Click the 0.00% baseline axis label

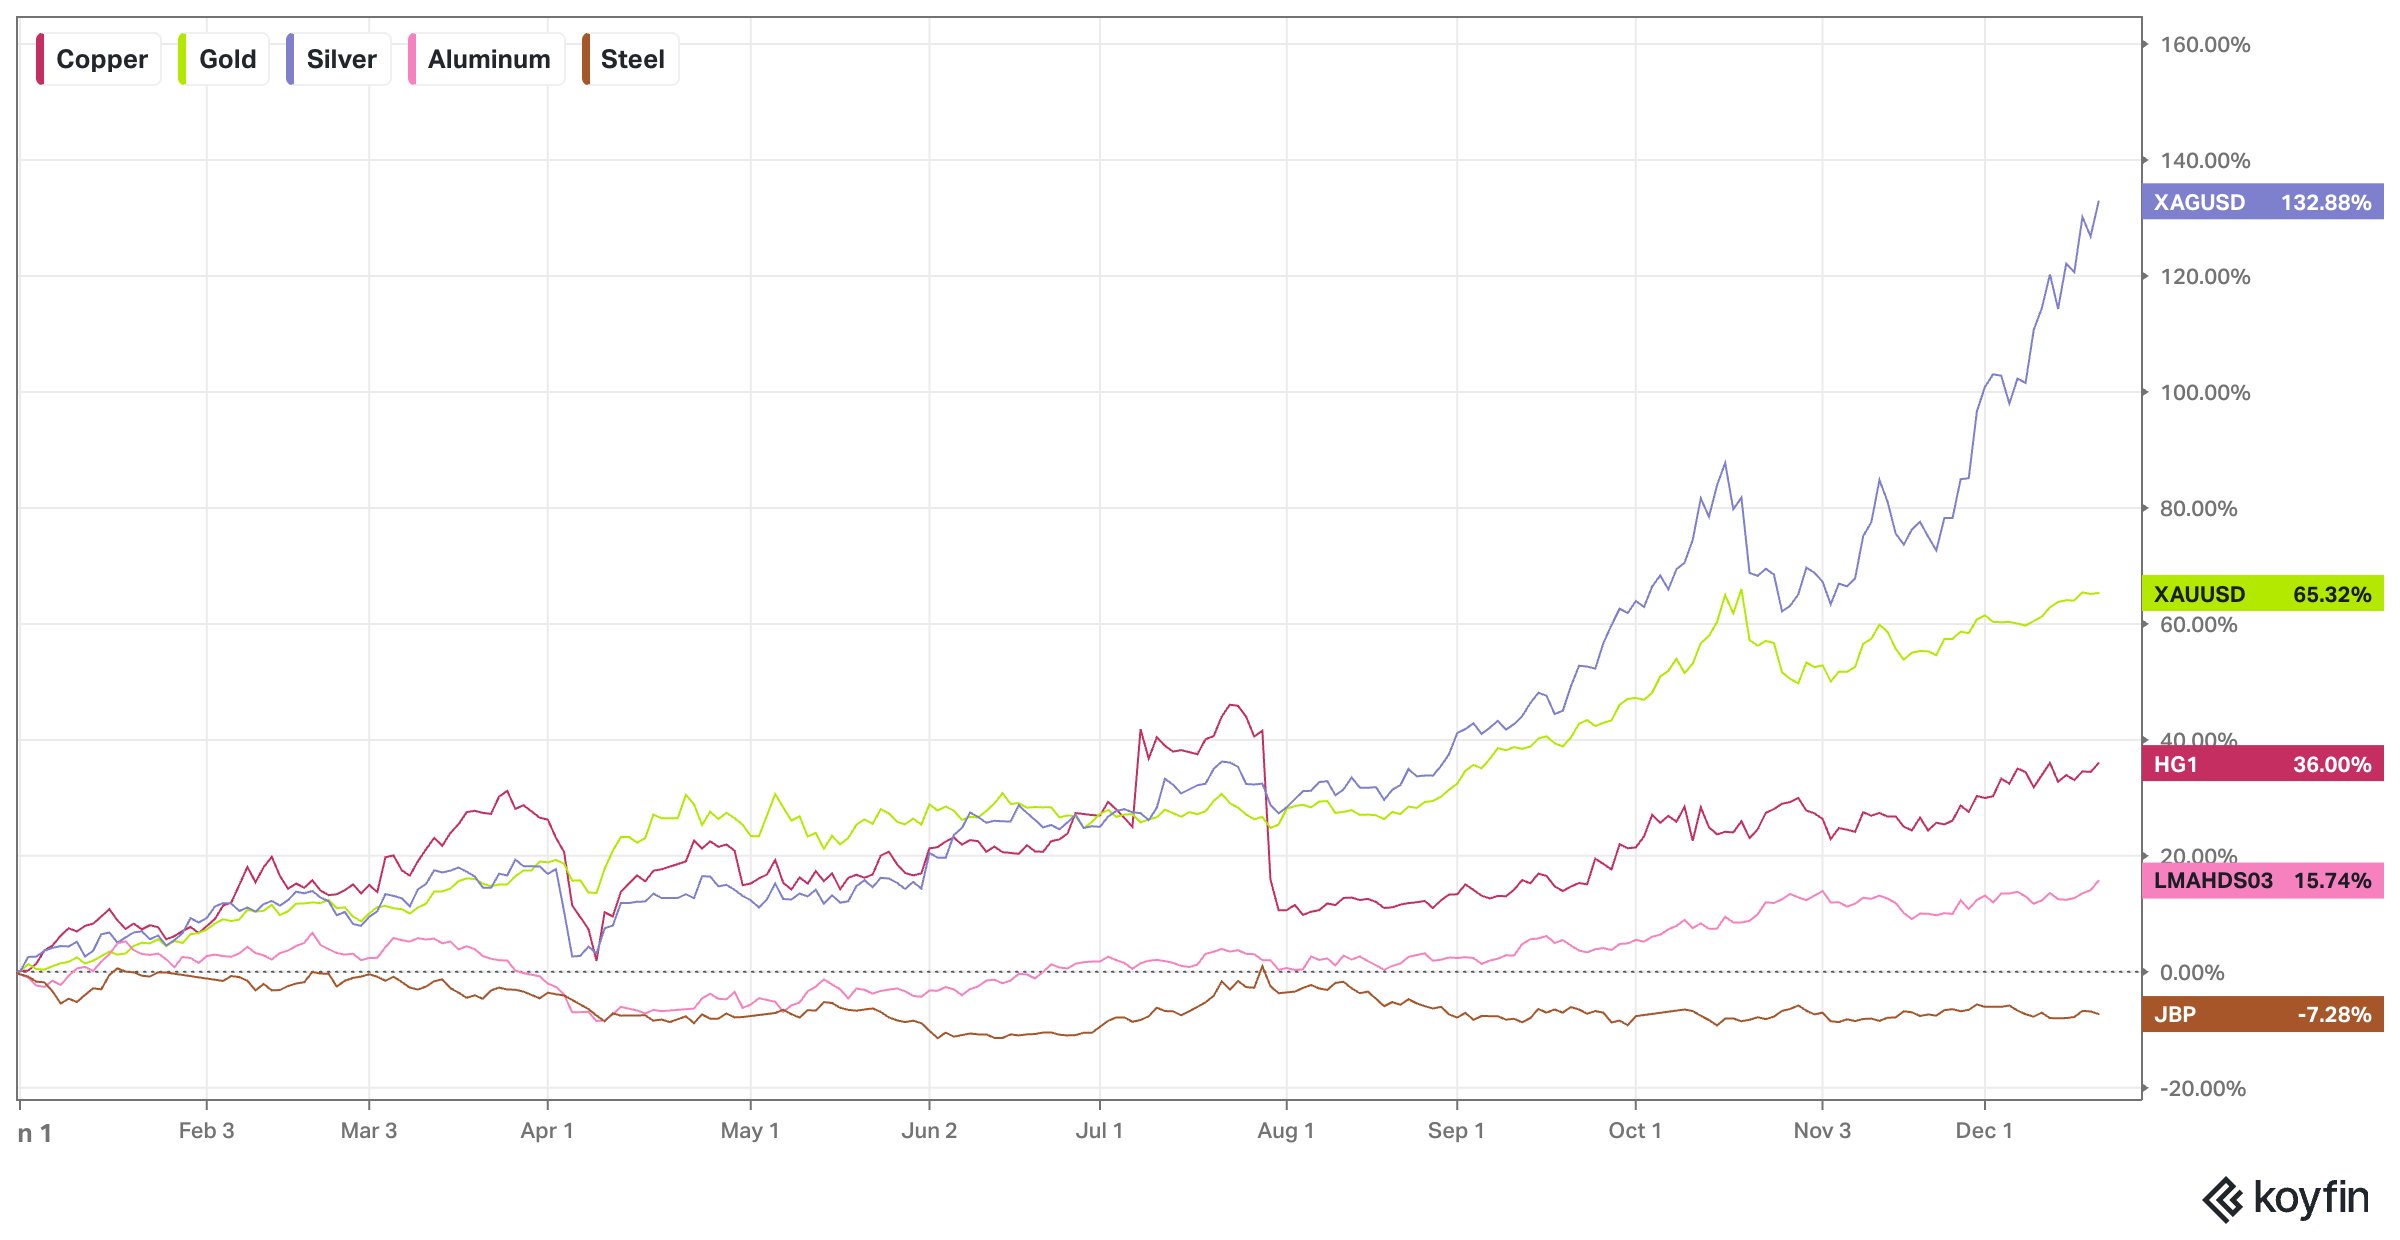(2192, 972)
